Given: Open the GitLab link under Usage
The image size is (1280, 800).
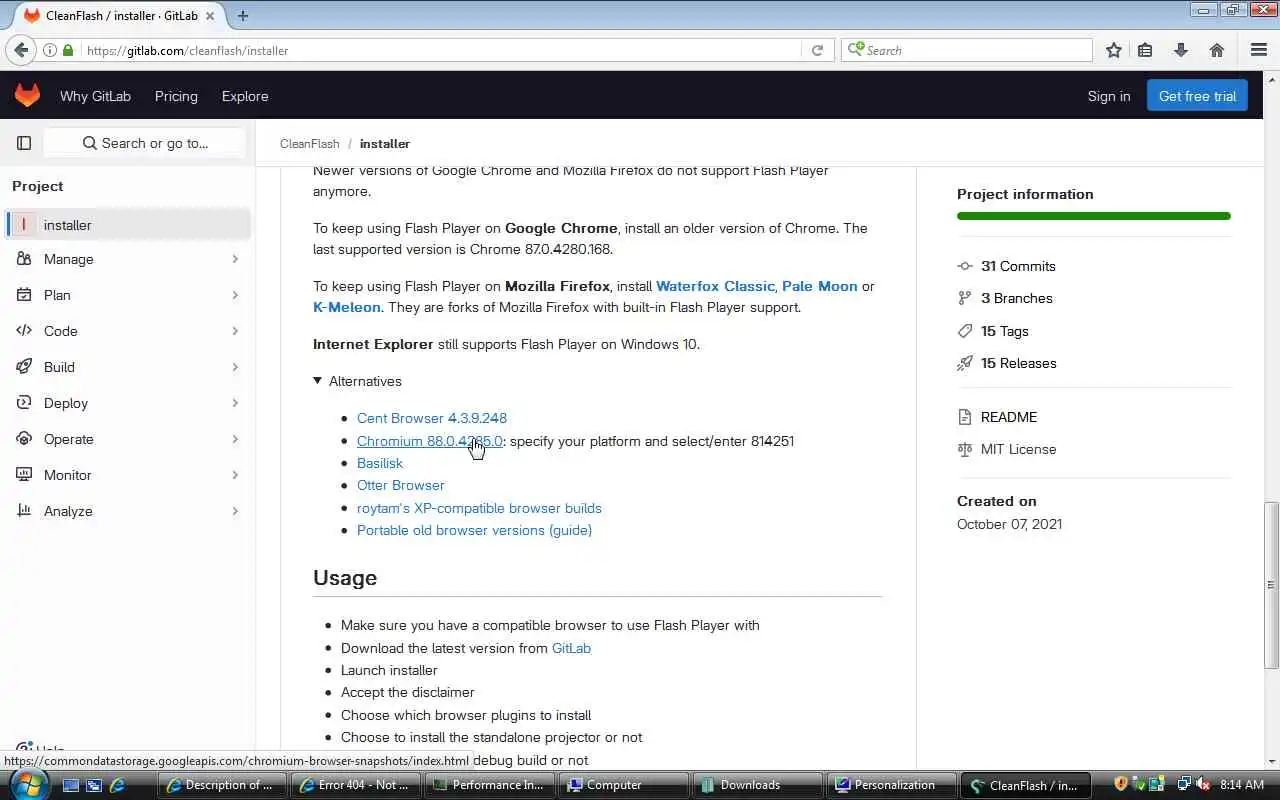Looking at the screenshot, I should [571, 648].
